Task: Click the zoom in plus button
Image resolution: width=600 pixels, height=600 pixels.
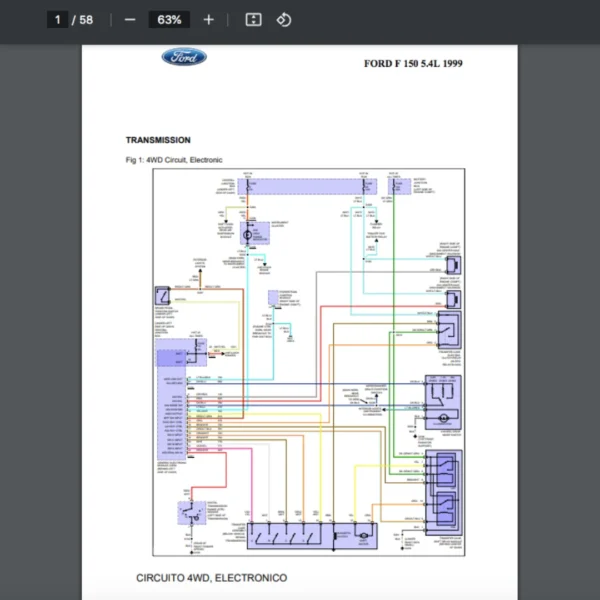Action: point(208,20)
